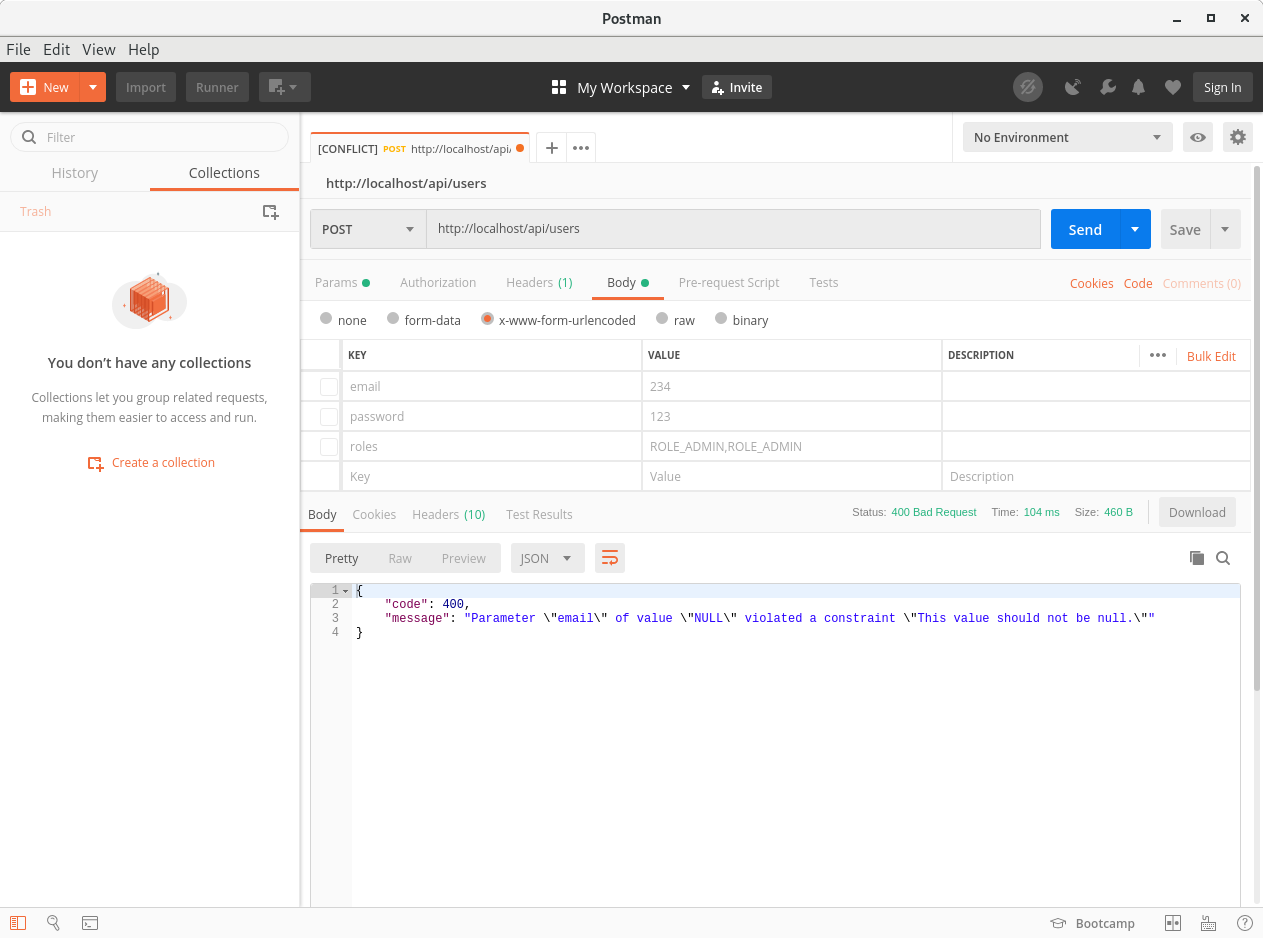Collapse line 1 fold arrow in response
Image resolution: width=1263 pixels, height=938 pixels.
pos(346,591)
